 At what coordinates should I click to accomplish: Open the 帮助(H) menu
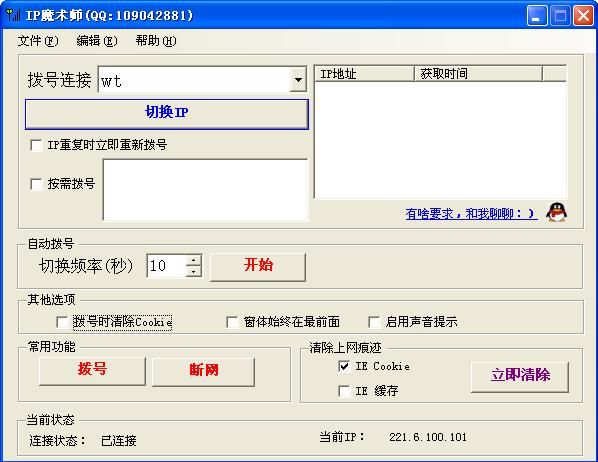(156, 40)
